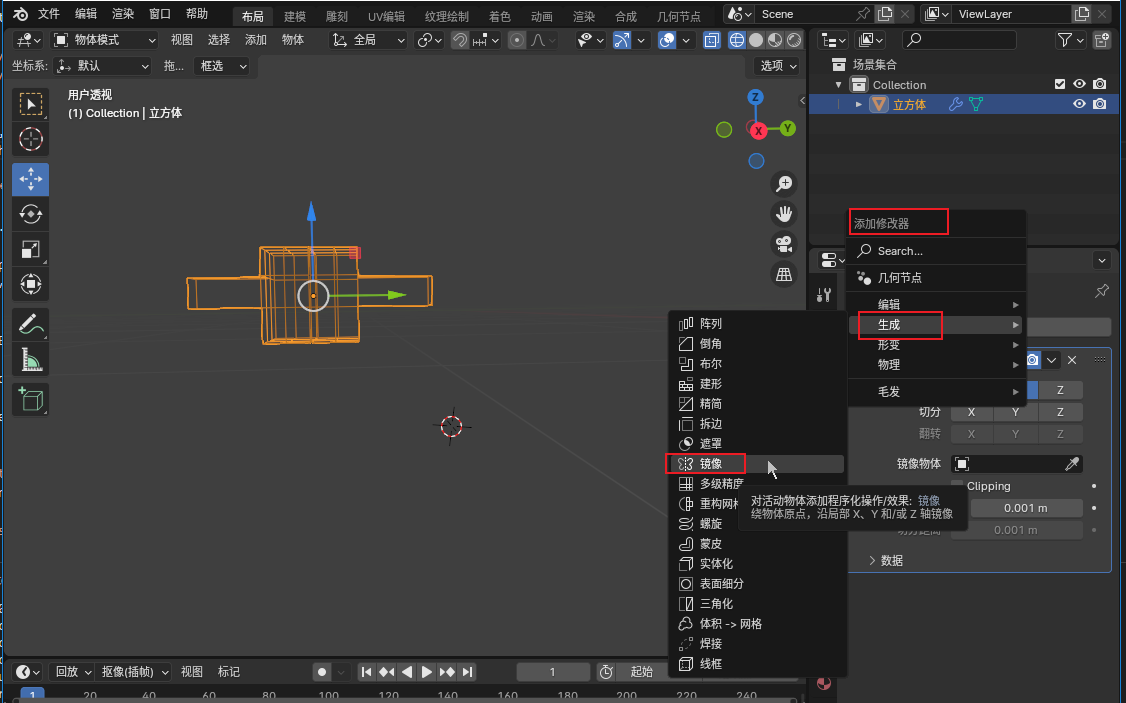Choose 镜像 modifier from the menu
1126x703 pixels.
pos(708,464)
